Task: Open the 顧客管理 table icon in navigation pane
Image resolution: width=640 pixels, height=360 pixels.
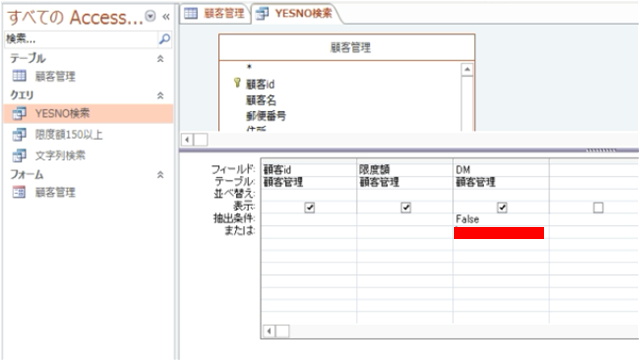Action: (x=19, y=76)
